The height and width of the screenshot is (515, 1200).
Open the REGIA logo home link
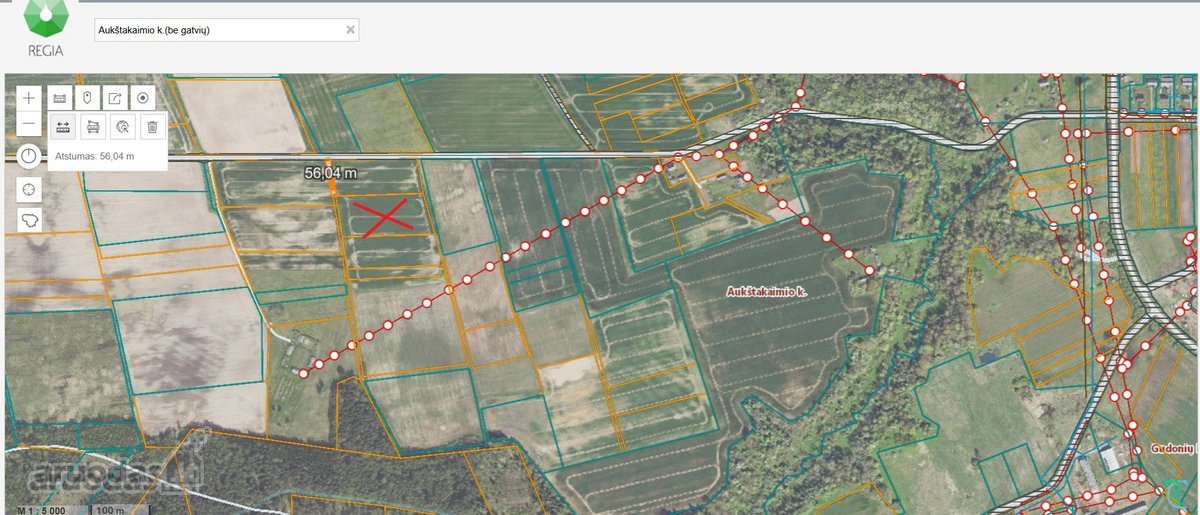pyautogui.click(x=47, y=32)
